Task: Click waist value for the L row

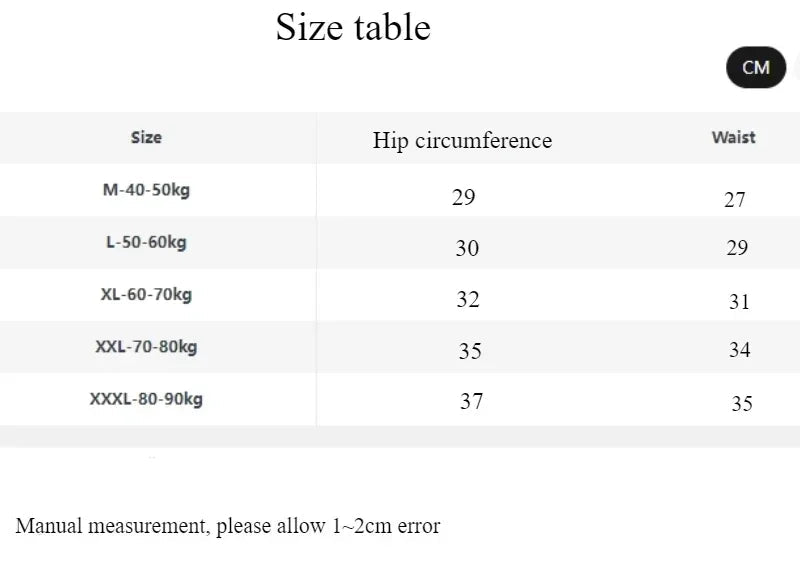Action: tap(737, 249)
